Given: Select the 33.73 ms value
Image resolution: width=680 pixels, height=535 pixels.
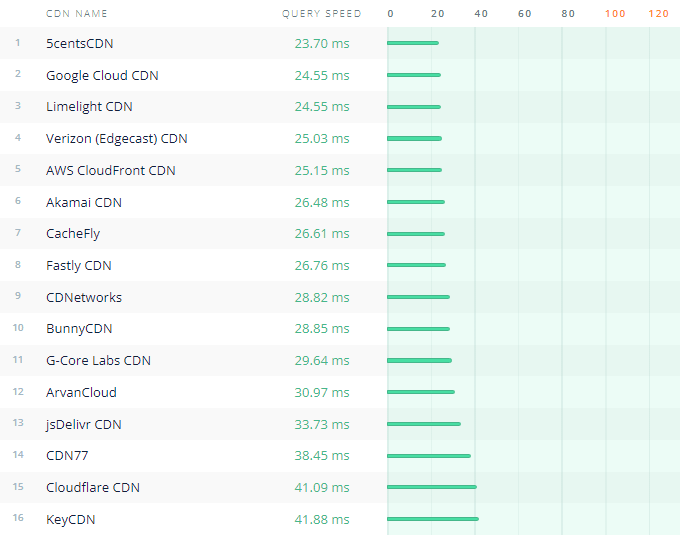Looking at the screenshot, I should click(322, 424).
